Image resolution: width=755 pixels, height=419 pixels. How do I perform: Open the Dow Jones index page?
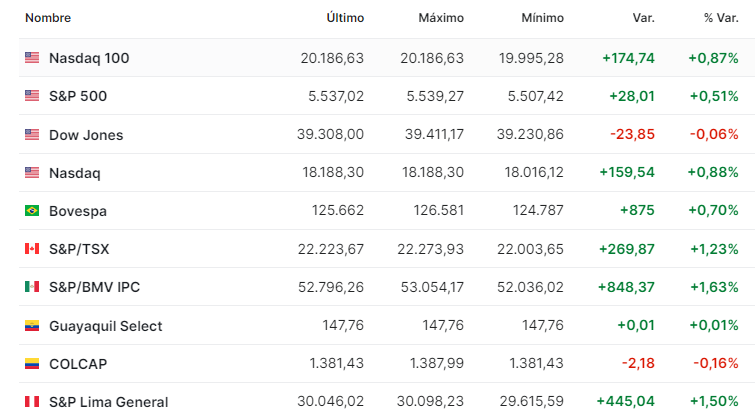86,135
